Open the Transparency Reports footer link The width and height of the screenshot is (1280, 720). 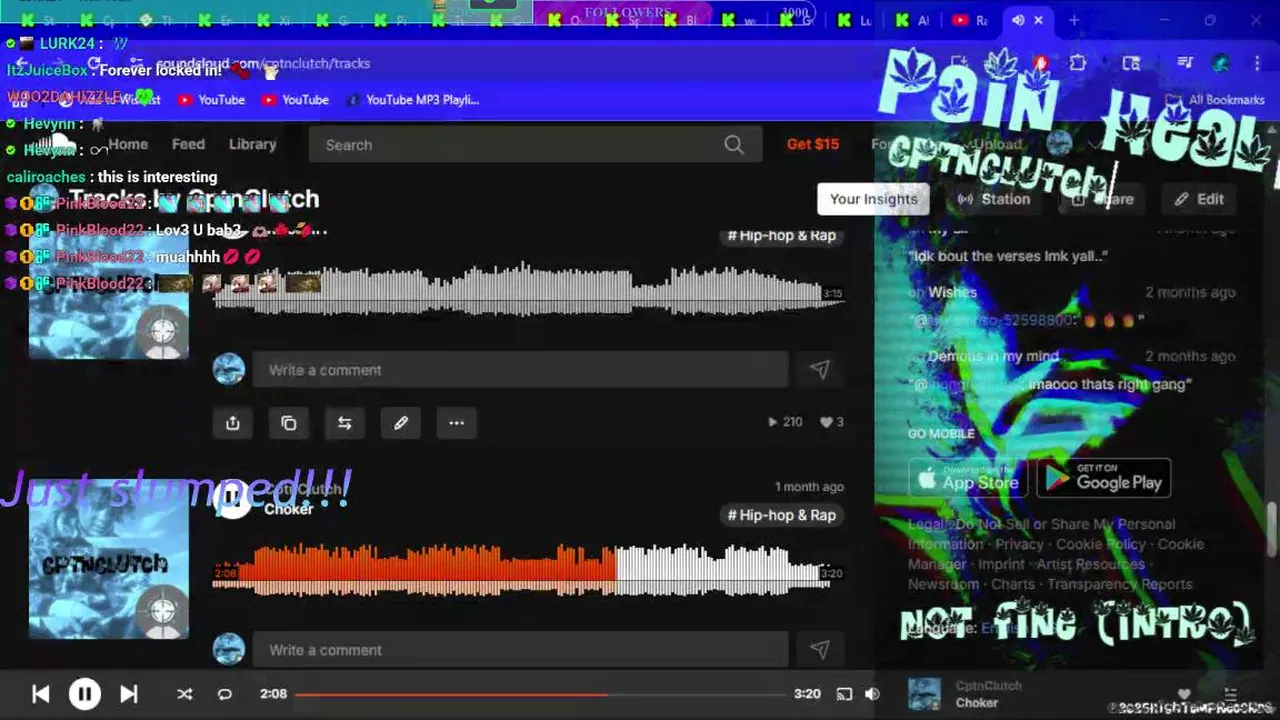point(1120,584)
